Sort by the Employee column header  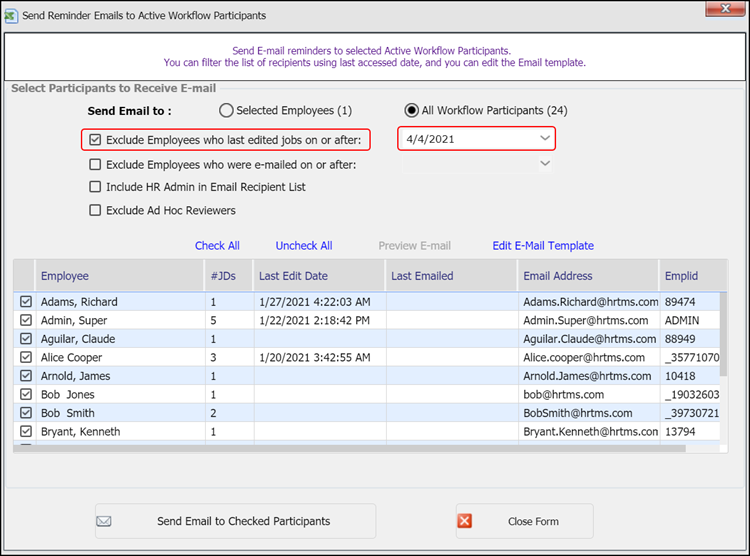65,276
